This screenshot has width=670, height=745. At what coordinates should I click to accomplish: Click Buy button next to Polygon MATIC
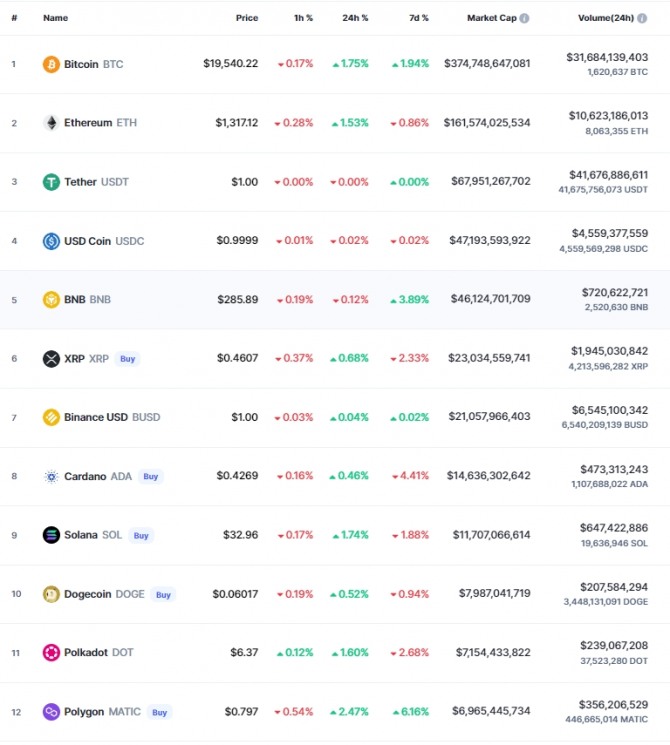click(160, 712)
